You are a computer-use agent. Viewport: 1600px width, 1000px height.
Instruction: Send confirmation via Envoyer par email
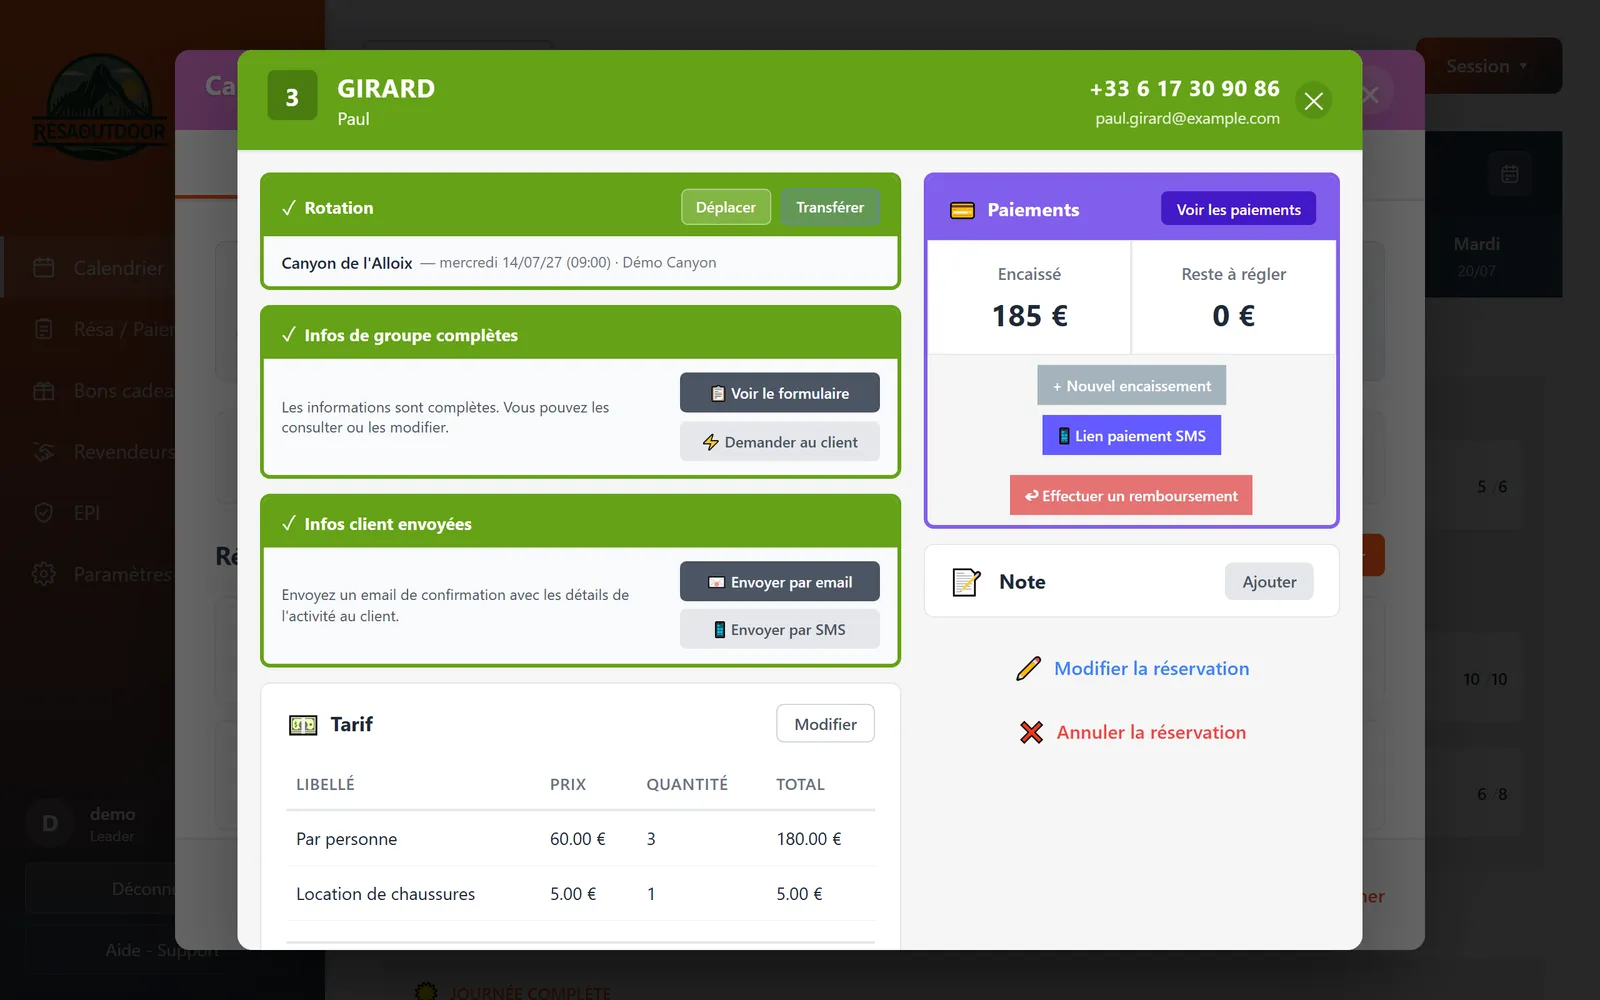(x=780, y=582)
